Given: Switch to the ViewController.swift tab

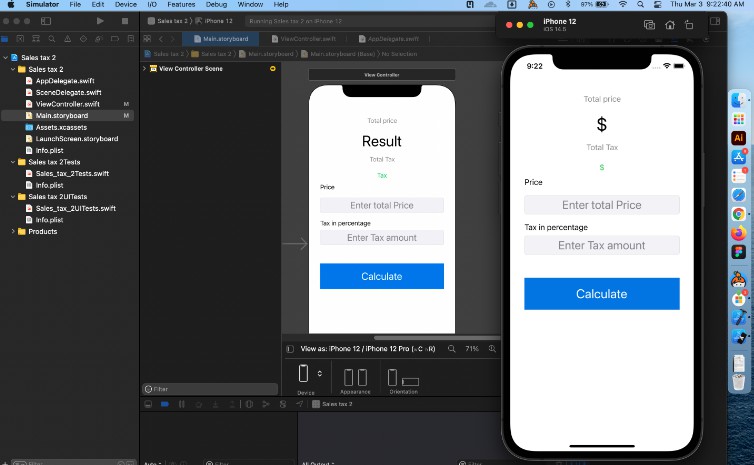Looking at the screenshot, I should tap(301, 37).
